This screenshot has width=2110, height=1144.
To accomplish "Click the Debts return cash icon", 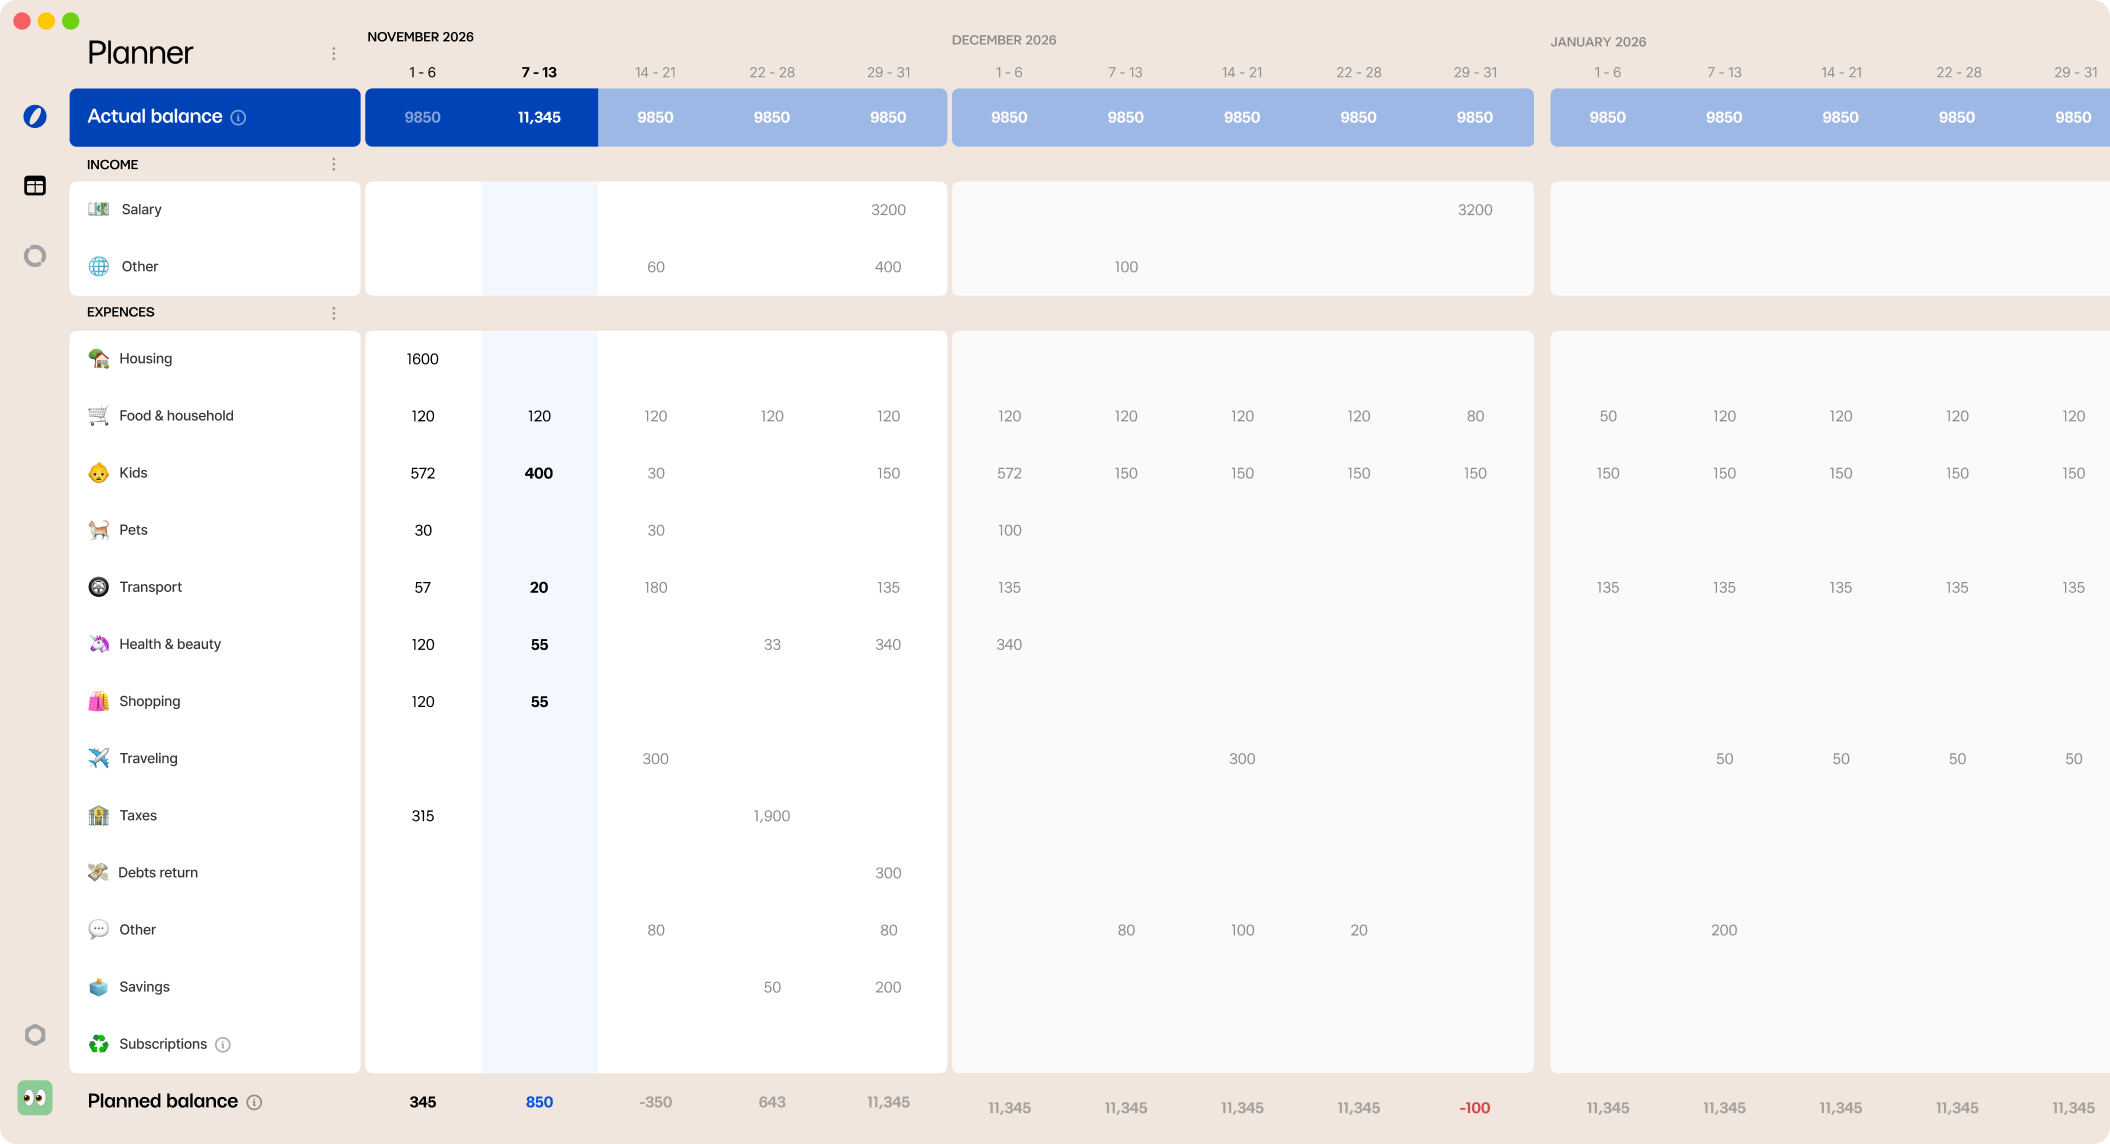I will click(x=98, y=872).
